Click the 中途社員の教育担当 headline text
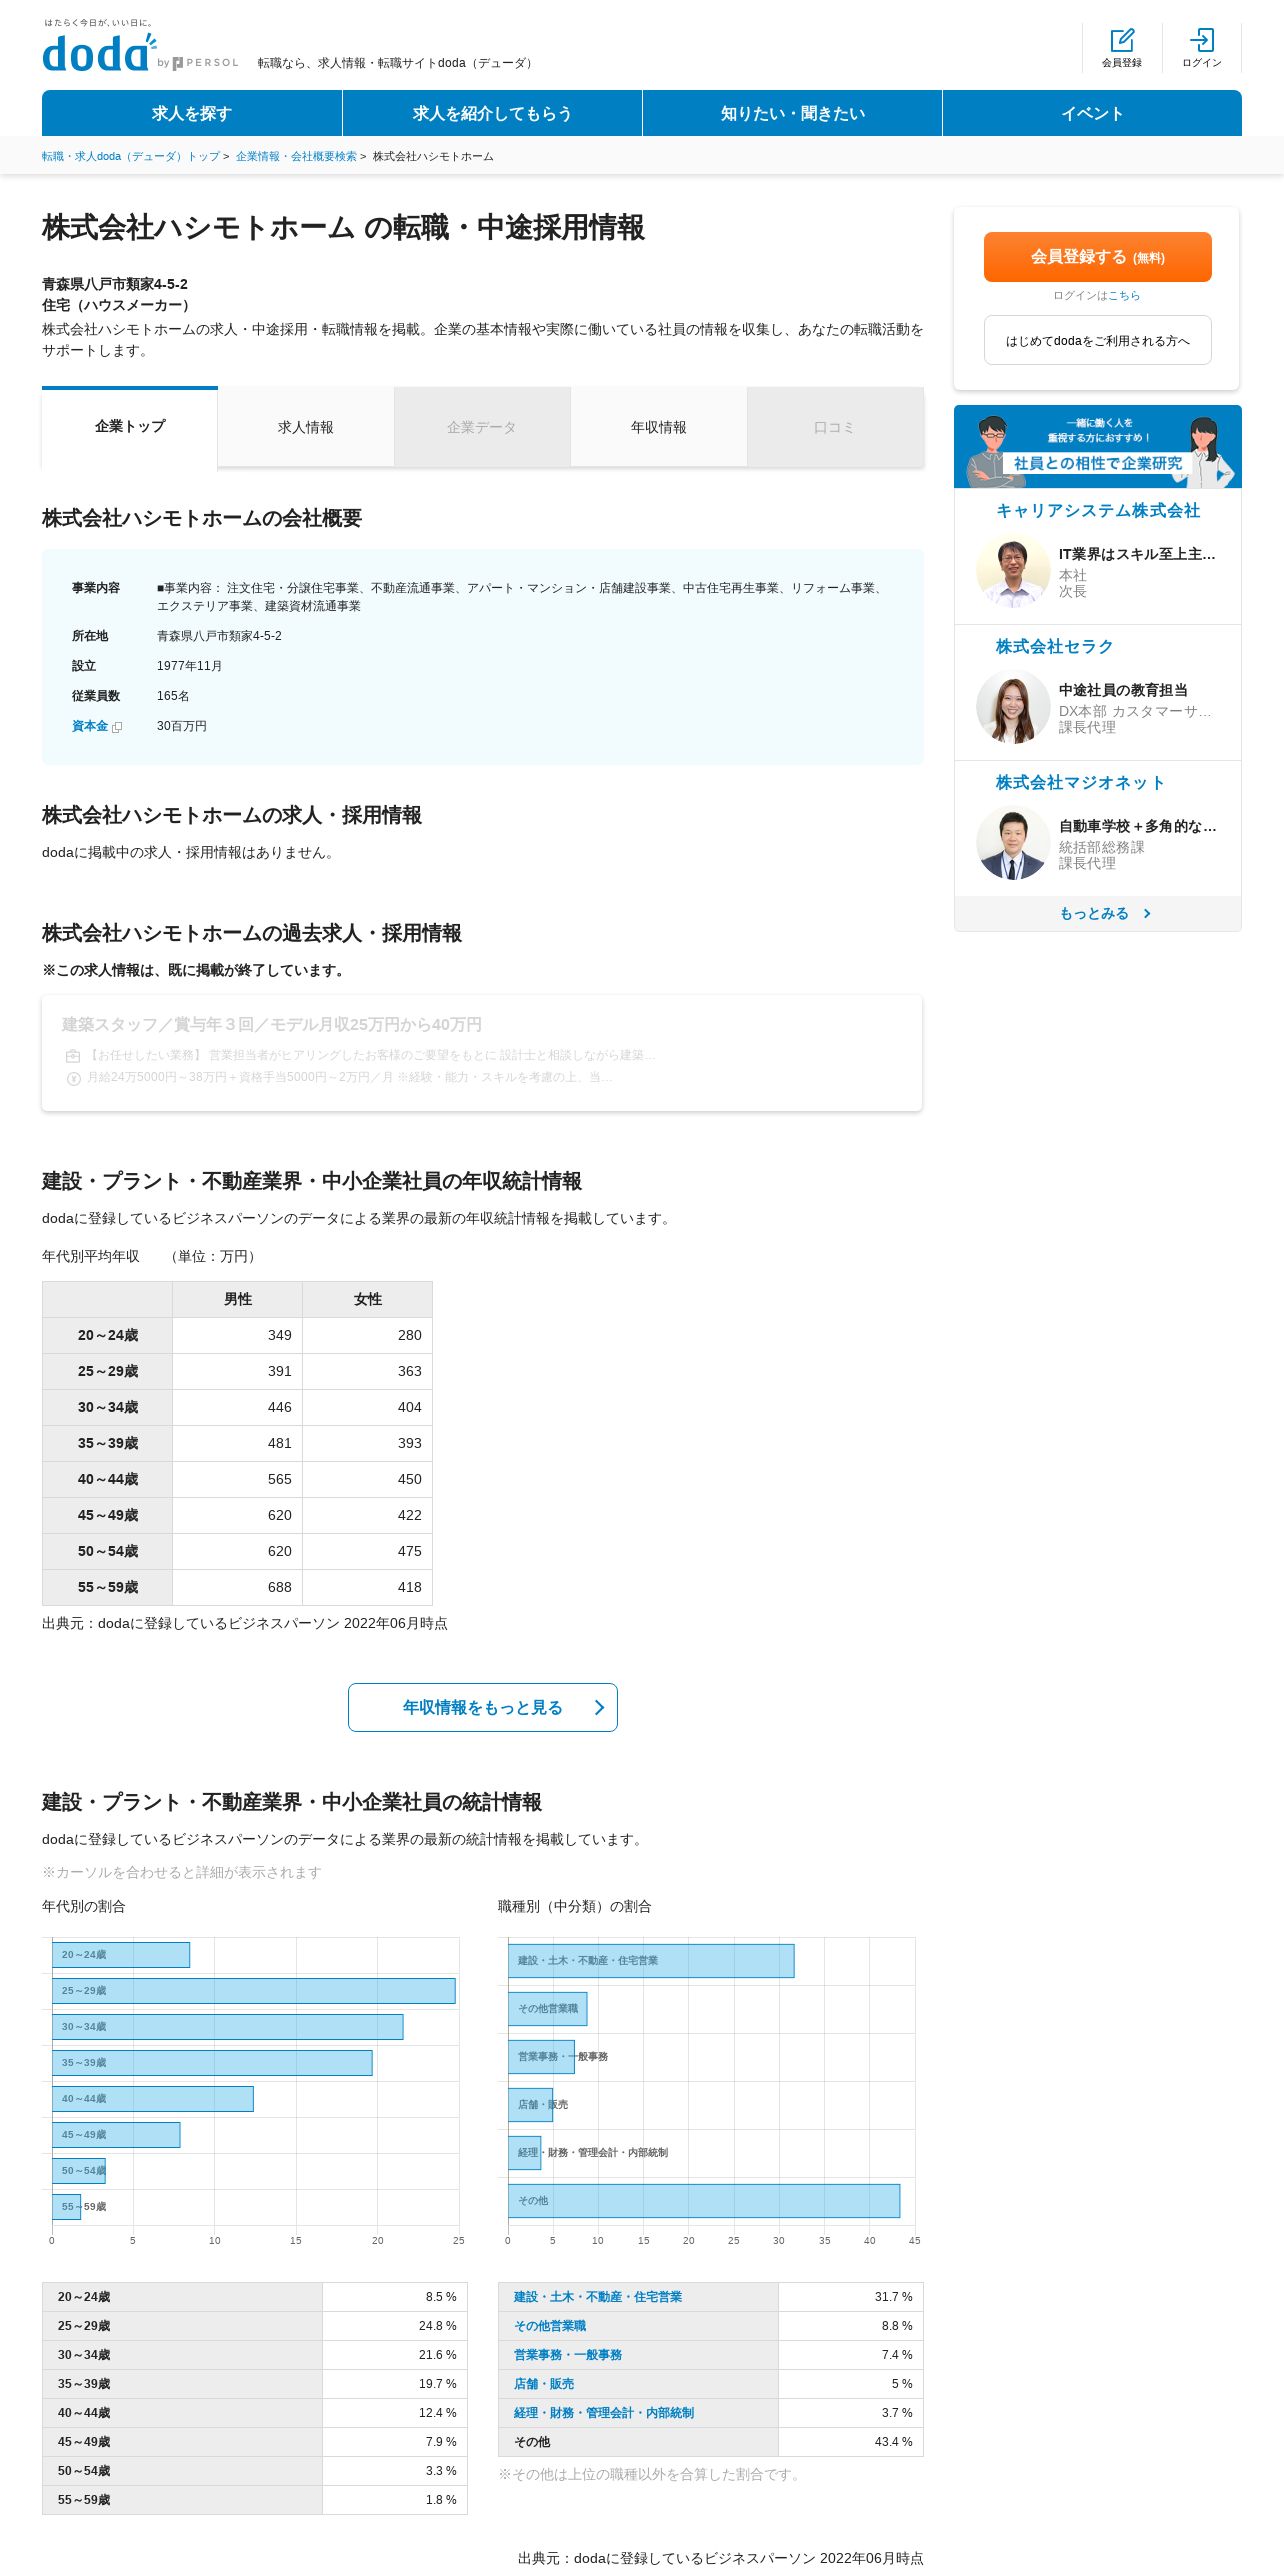The width and height of the screenshot is (1284, 2568). pyautogui.click(x=1123, y=690)
